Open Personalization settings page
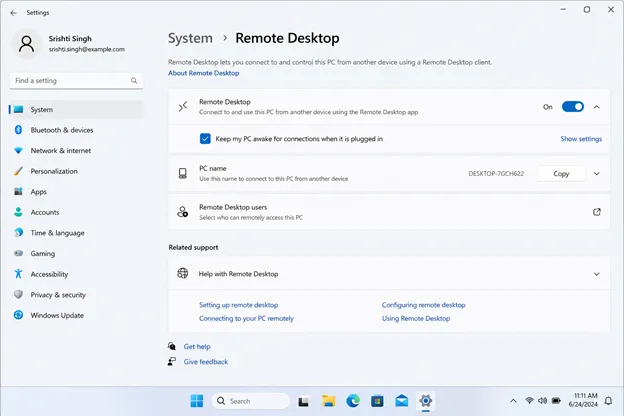The width and height of the screenshot is (624, 416). click(x=76, y=171)
